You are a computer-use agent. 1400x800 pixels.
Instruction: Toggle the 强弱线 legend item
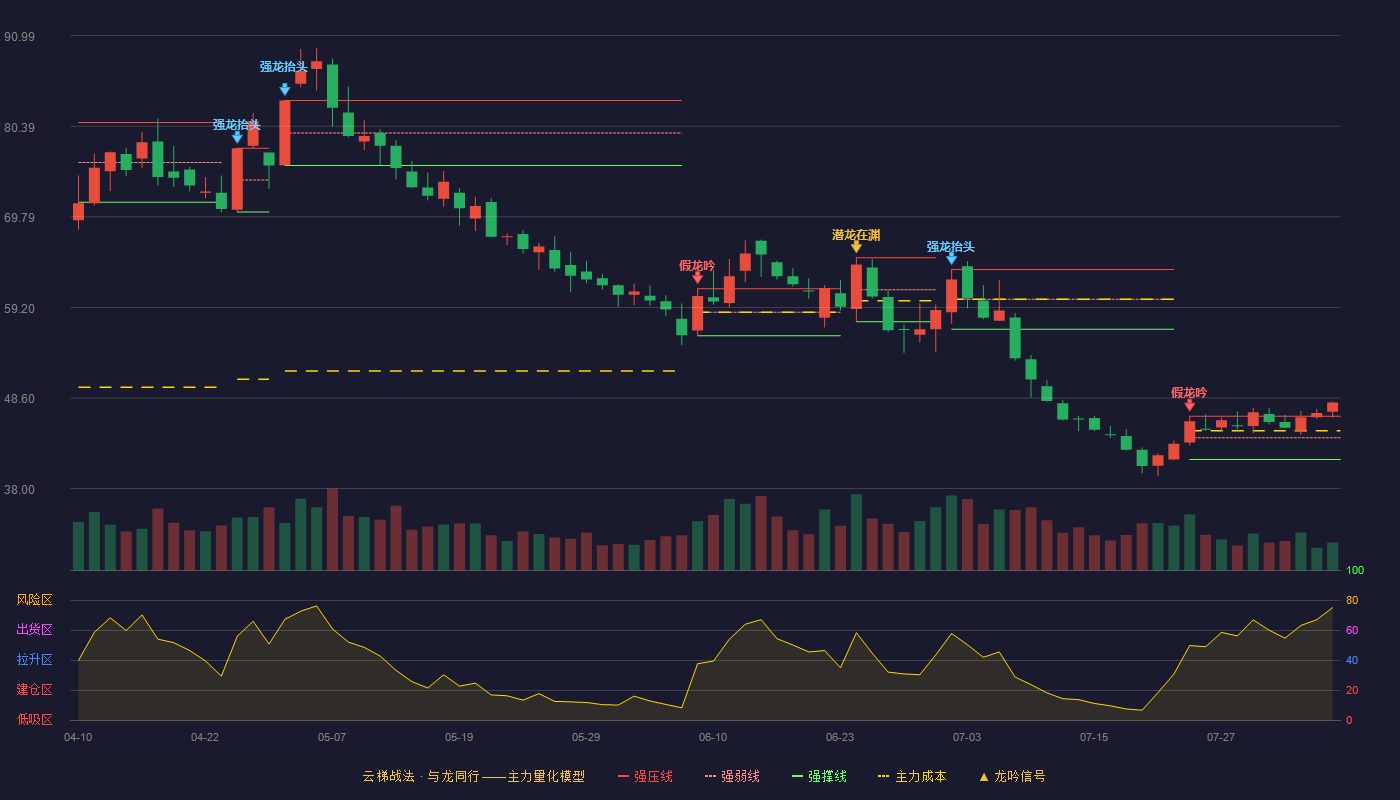(732, 776)
